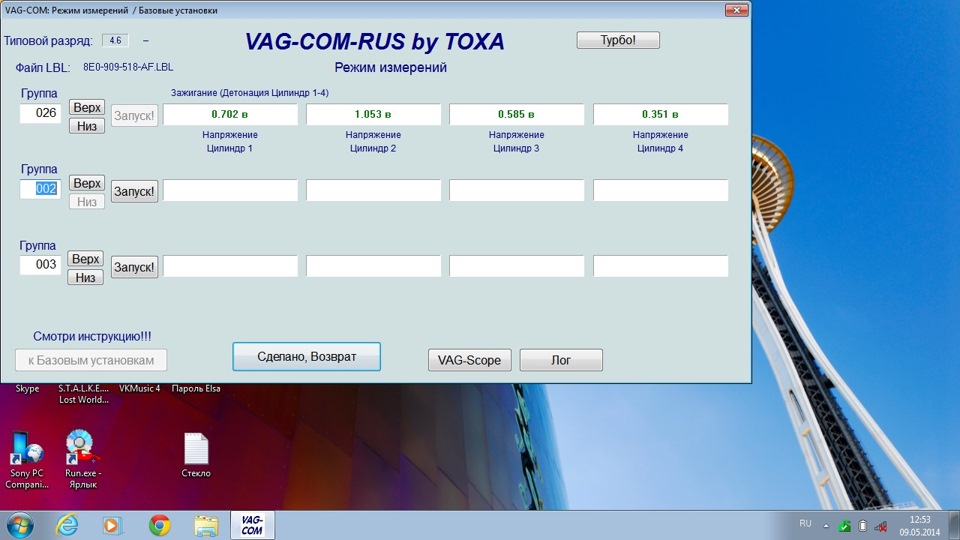Open Пароль Elsa desktop file
The width and height of the screenshot is (960, 540).
[x=196, y=388]
